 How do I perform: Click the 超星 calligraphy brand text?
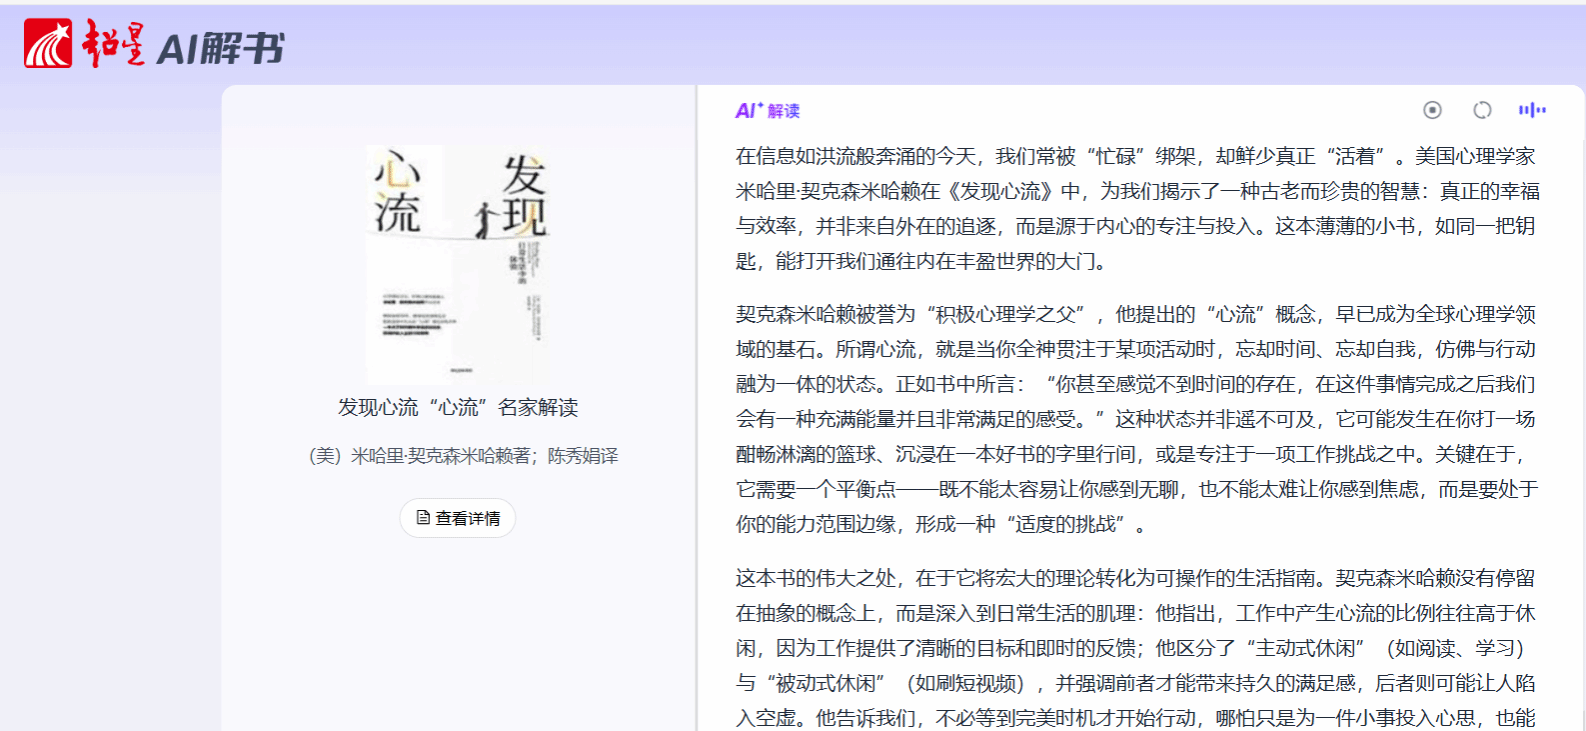click(x=113, y=45)
